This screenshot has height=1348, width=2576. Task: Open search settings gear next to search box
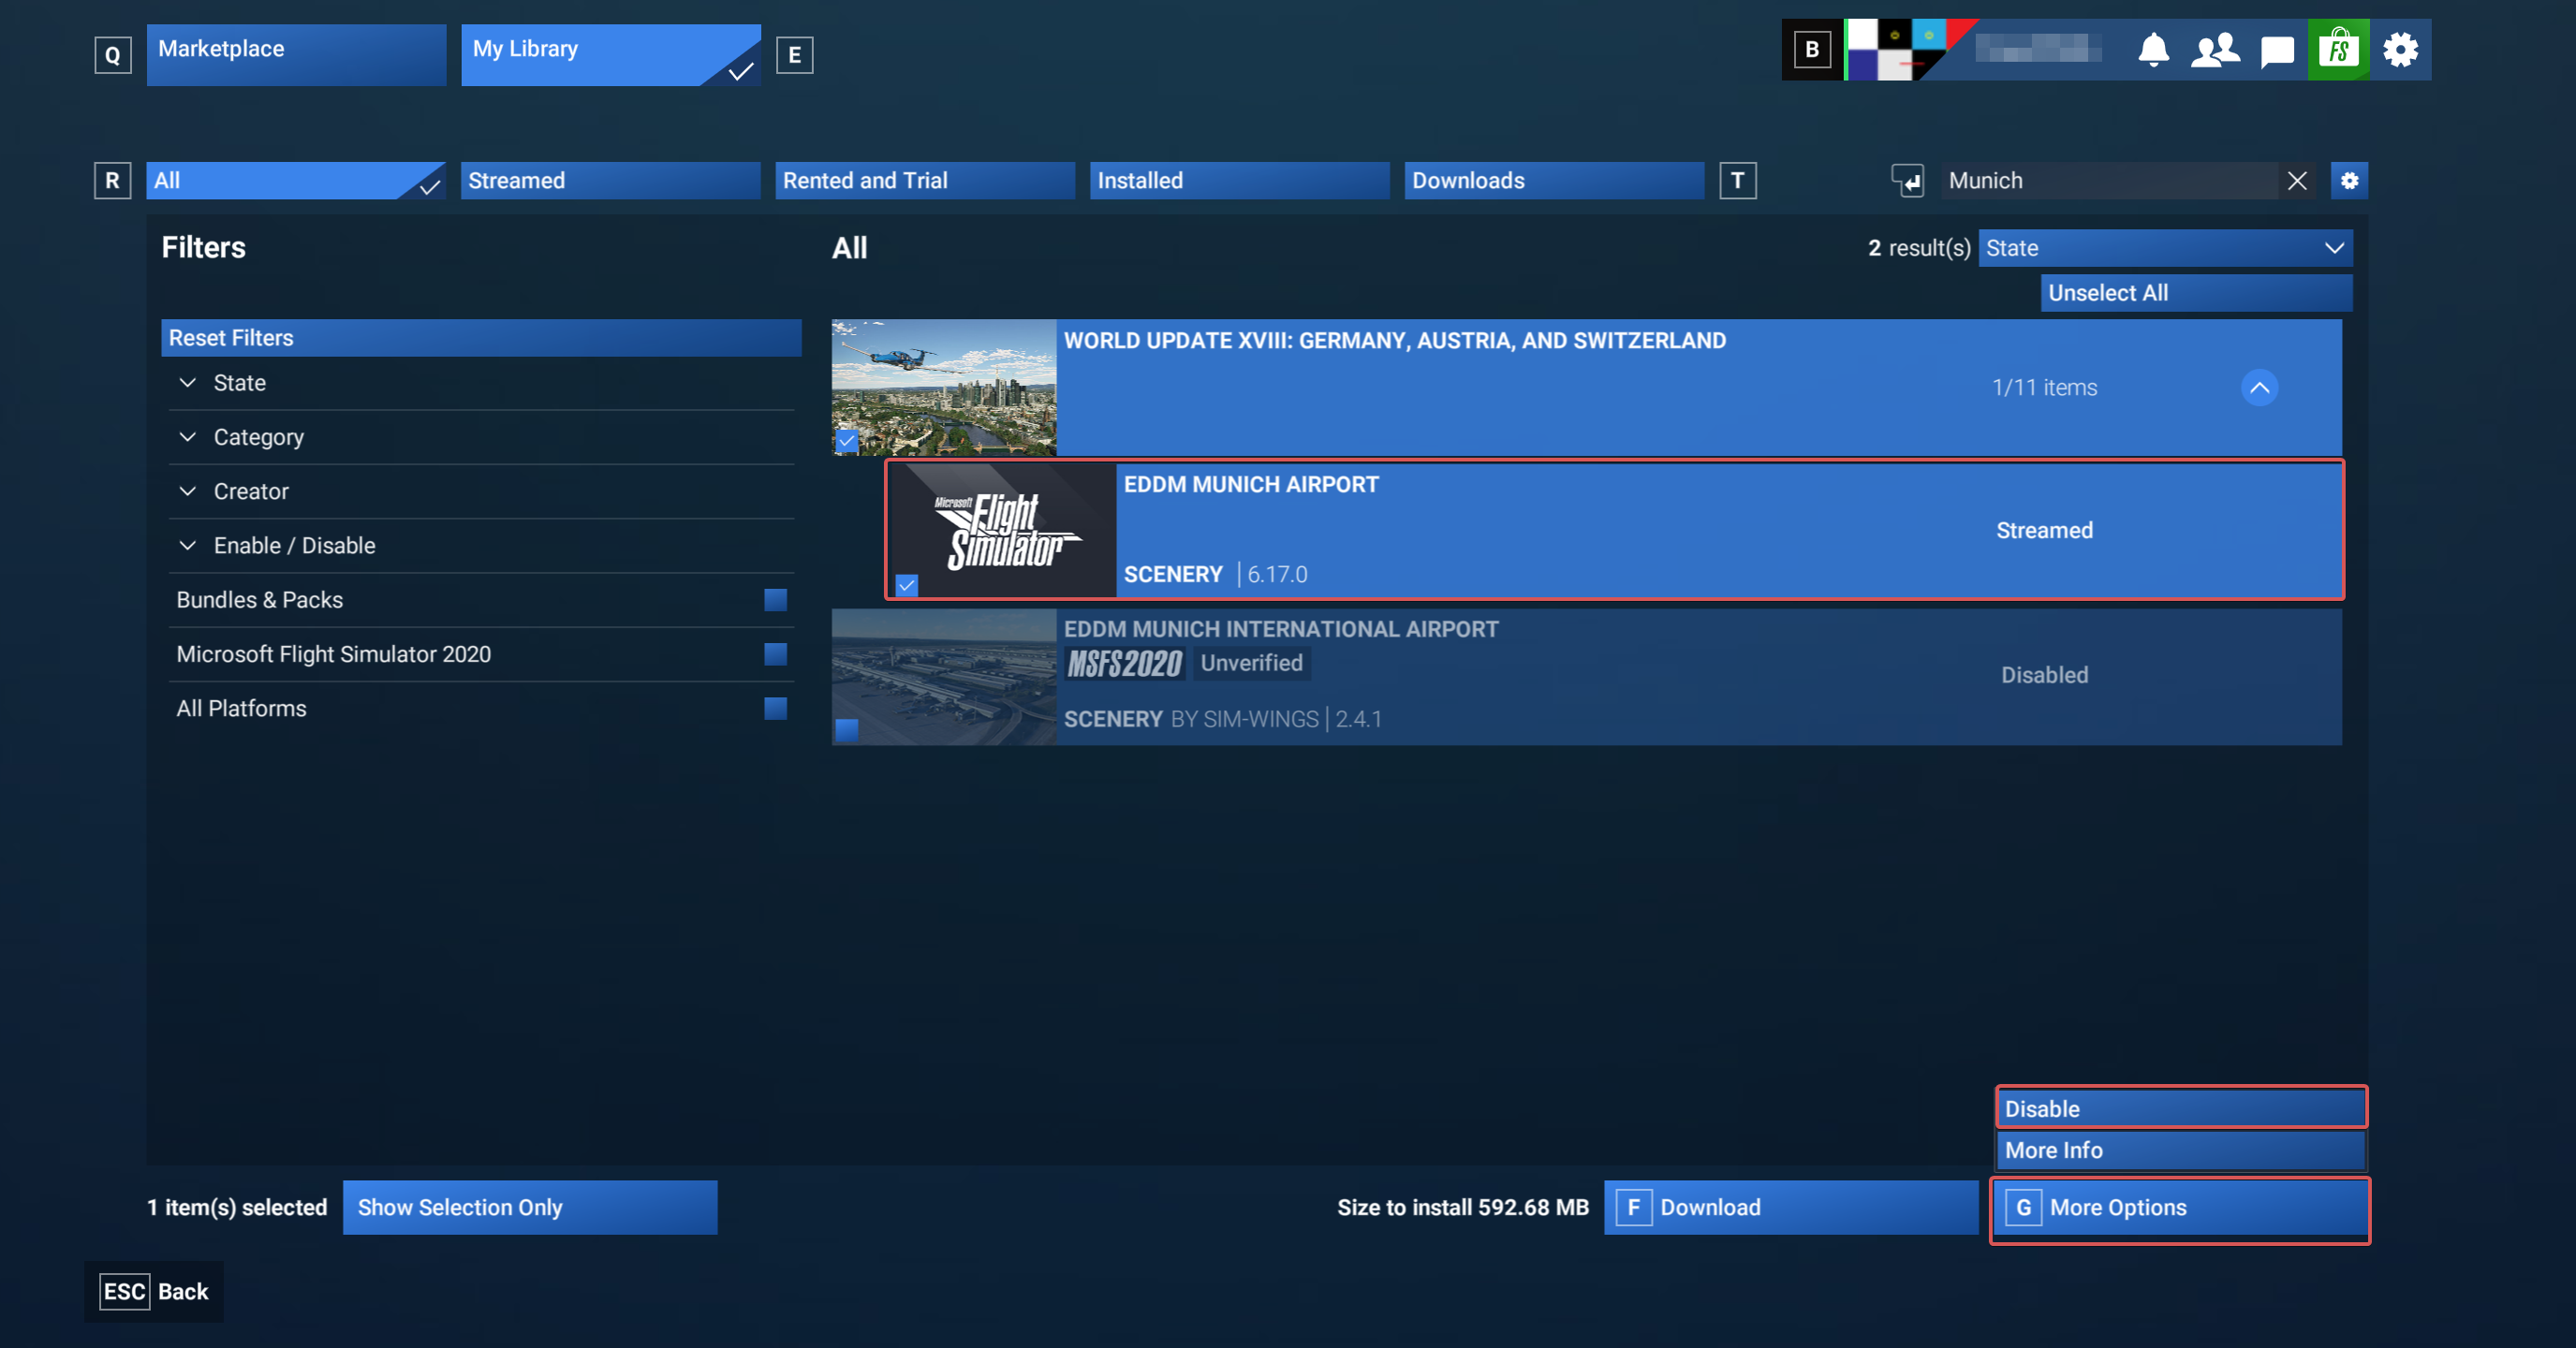[2349, 181]
